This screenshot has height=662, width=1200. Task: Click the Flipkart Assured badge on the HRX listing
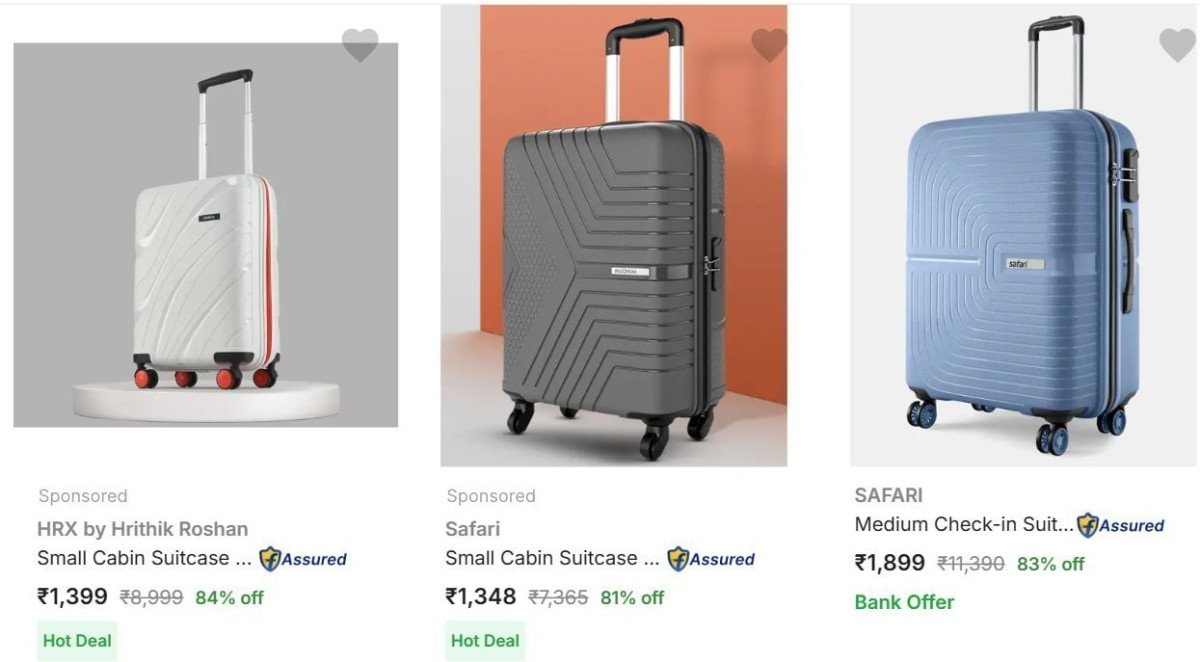coord(302,560)
